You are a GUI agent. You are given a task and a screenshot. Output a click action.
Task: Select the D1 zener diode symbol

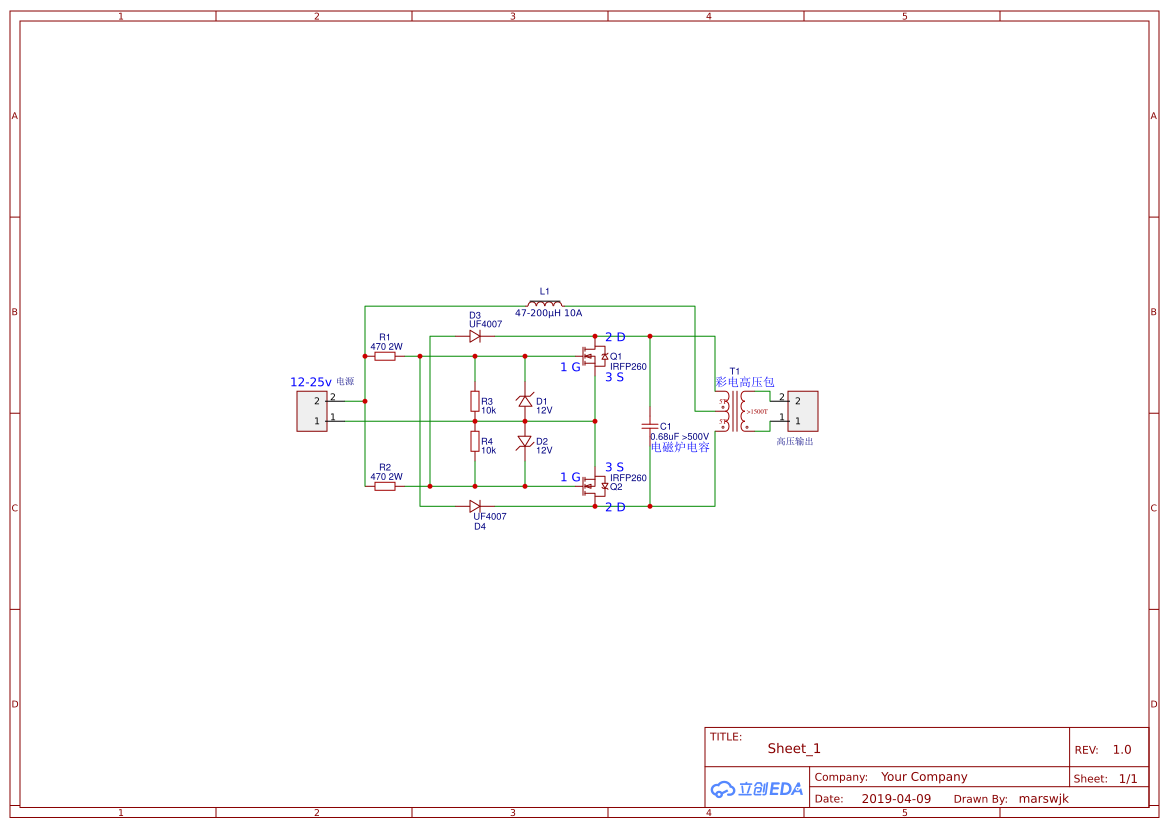[x=525, y=402]
